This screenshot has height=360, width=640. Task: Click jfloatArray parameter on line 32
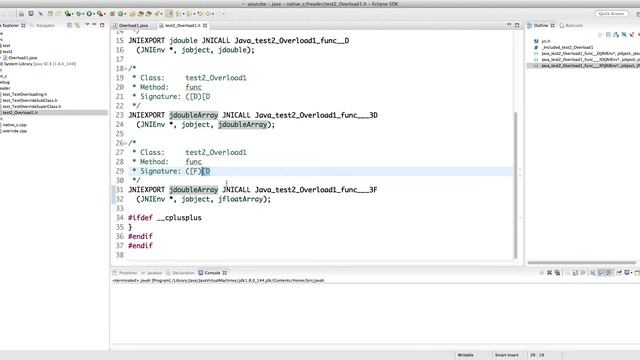point(240,199)
